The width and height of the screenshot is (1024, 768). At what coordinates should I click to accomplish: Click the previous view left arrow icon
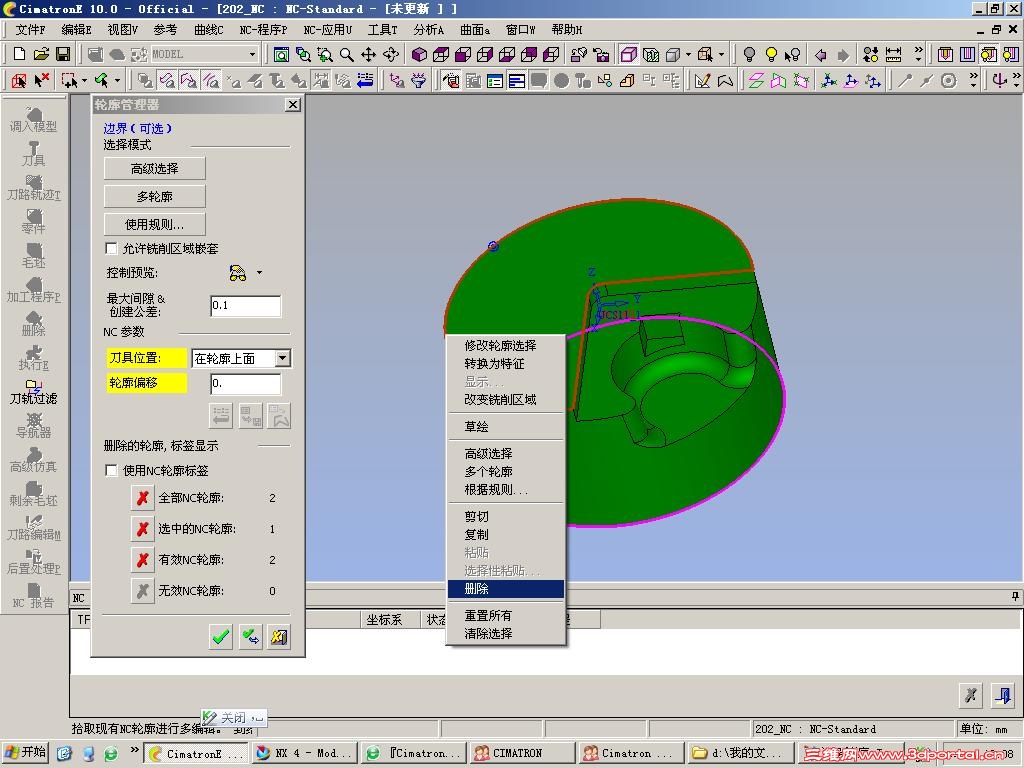(x=821, y=55)
